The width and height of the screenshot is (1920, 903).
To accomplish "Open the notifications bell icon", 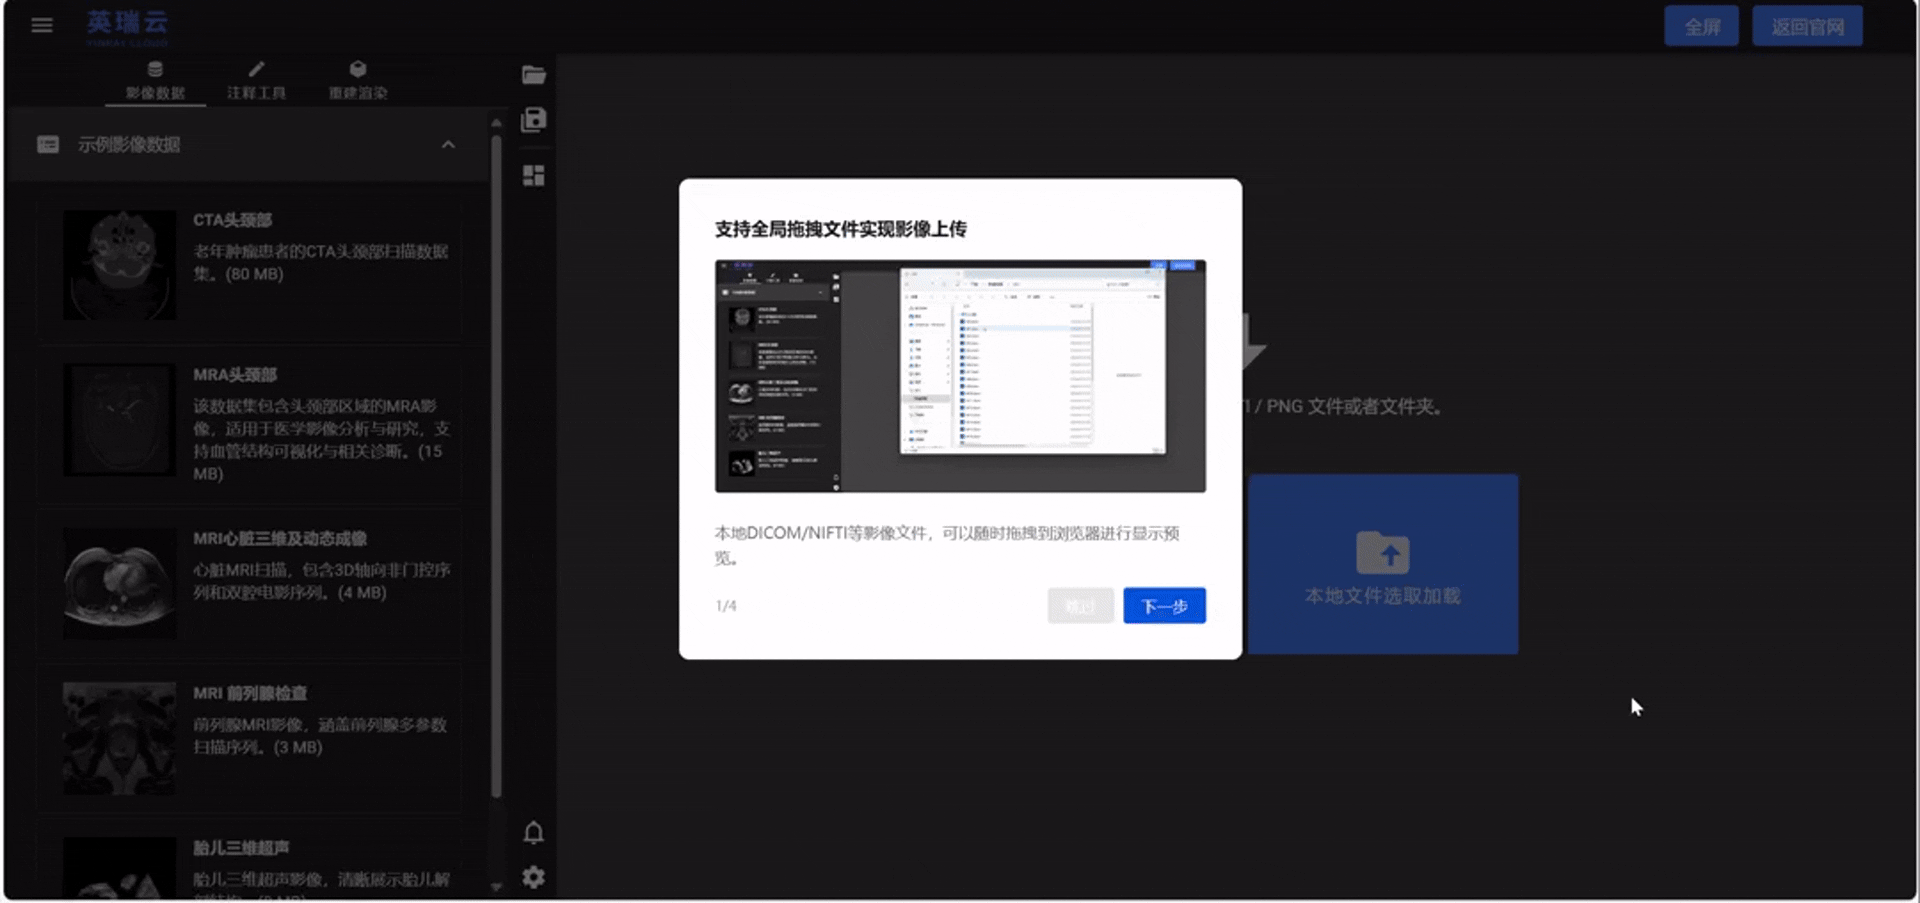I will 534,833.
